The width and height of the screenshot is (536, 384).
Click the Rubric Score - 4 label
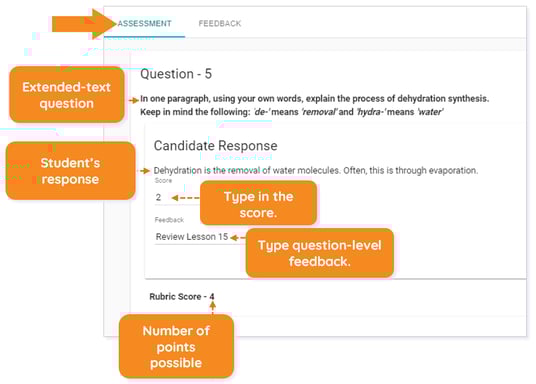(182, 296)
